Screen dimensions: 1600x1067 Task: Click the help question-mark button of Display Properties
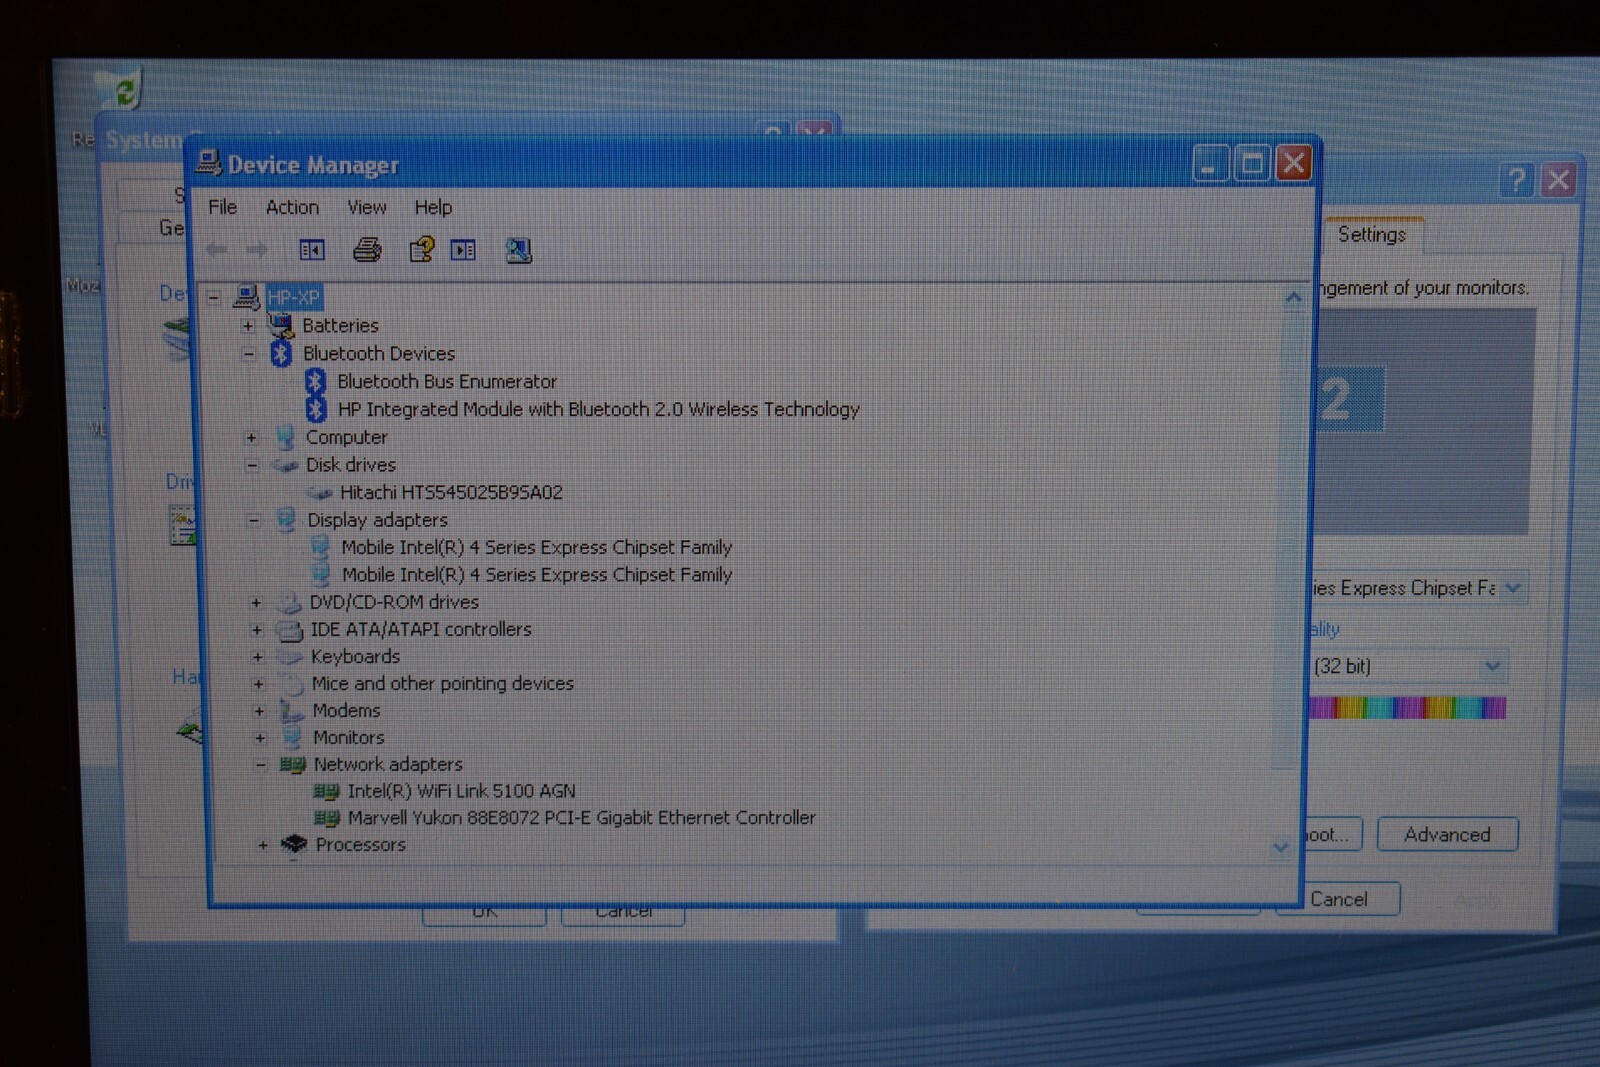click(x=1517, y=180)
